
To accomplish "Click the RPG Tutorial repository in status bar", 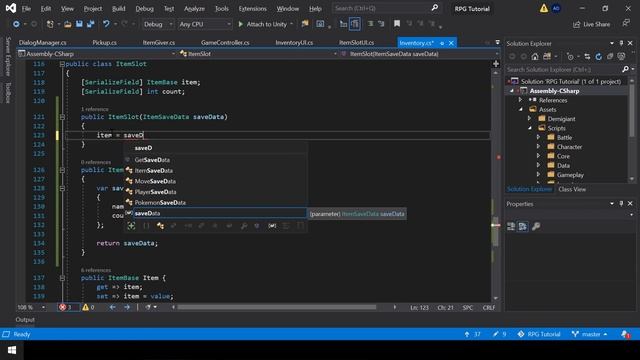I will (539, 334).
